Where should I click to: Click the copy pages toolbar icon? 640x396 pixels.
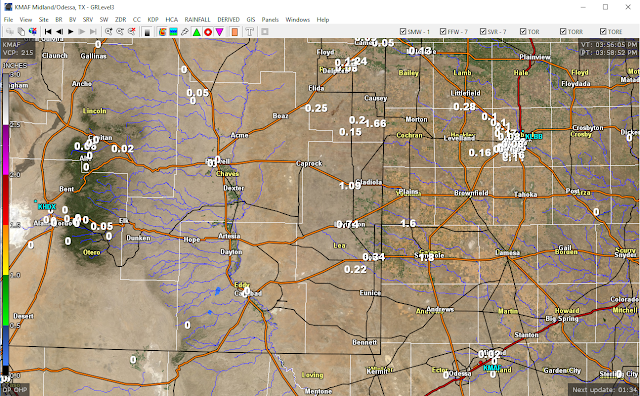(x=21, y=31)
